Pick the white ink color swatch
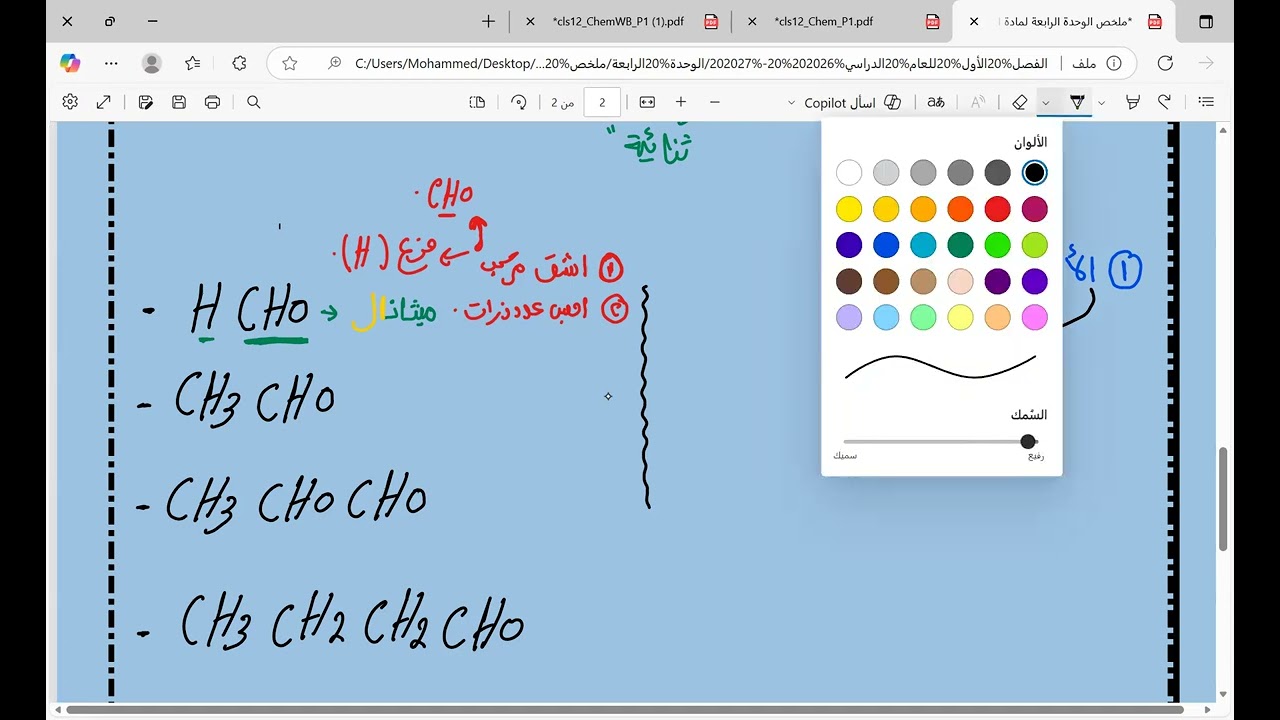The width and height of the screenshot is (1280, 720). [x=849, y=172]
